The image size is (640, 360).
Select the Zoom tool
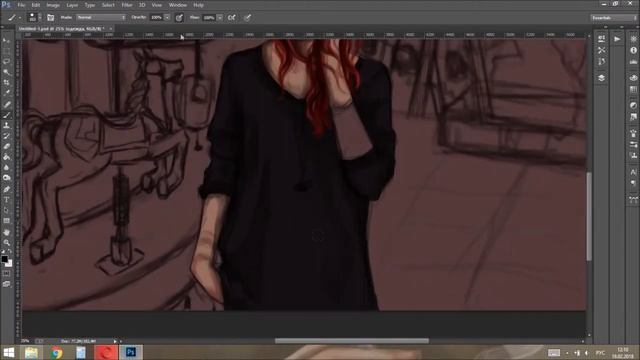(7, 242)
